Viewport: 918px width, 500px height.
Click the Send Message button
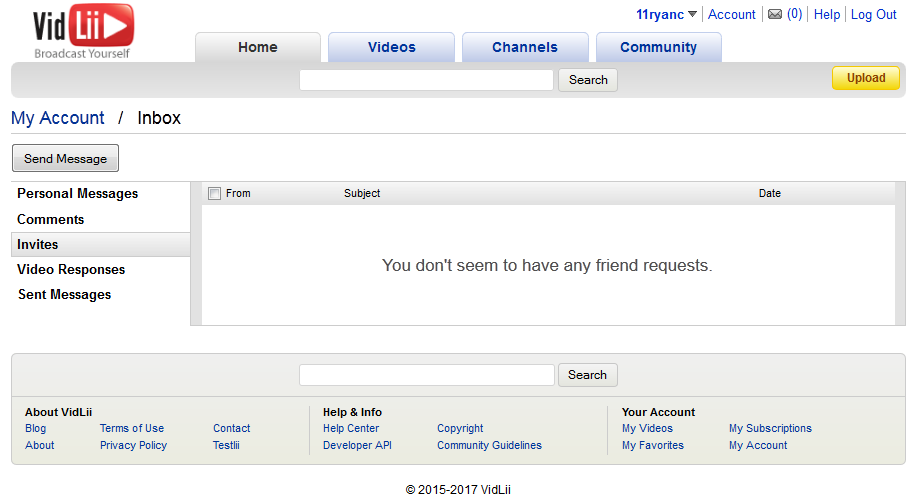click(65, 158)
